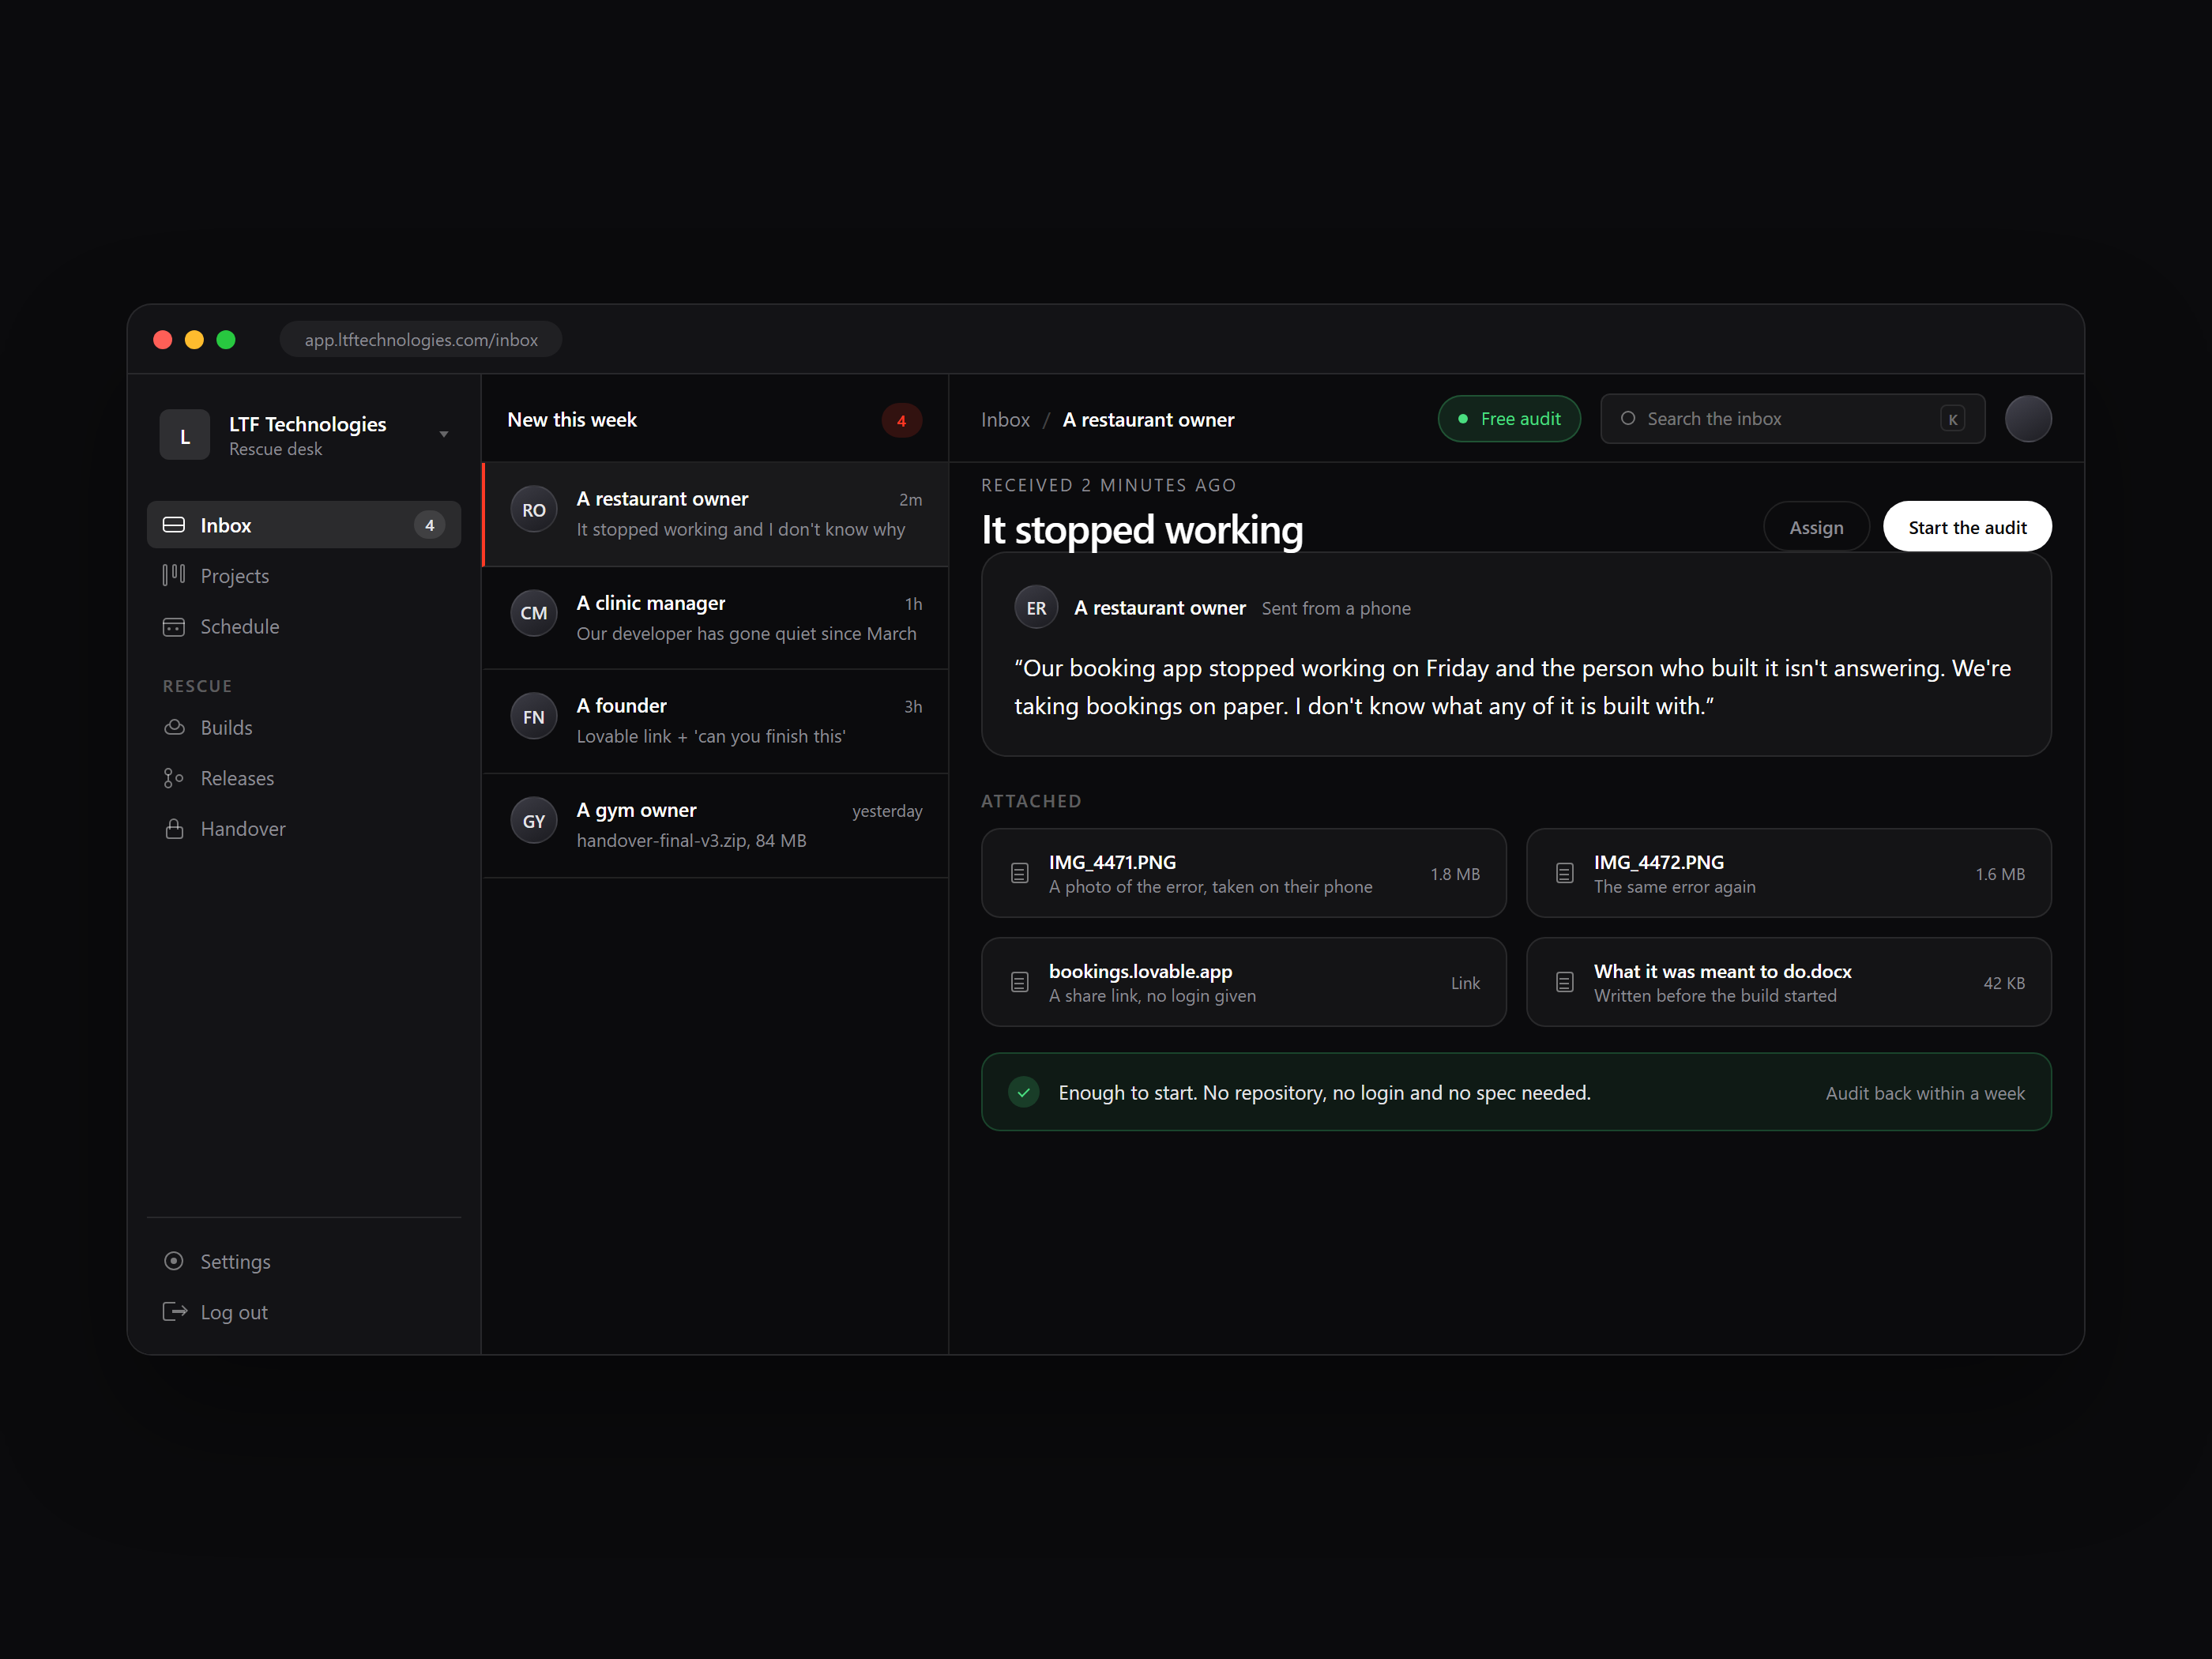This screenshot has width=2212, height=1659.
Task: Click file icon on IMG_4471.PNG attachment
Action: point(1020,873)
